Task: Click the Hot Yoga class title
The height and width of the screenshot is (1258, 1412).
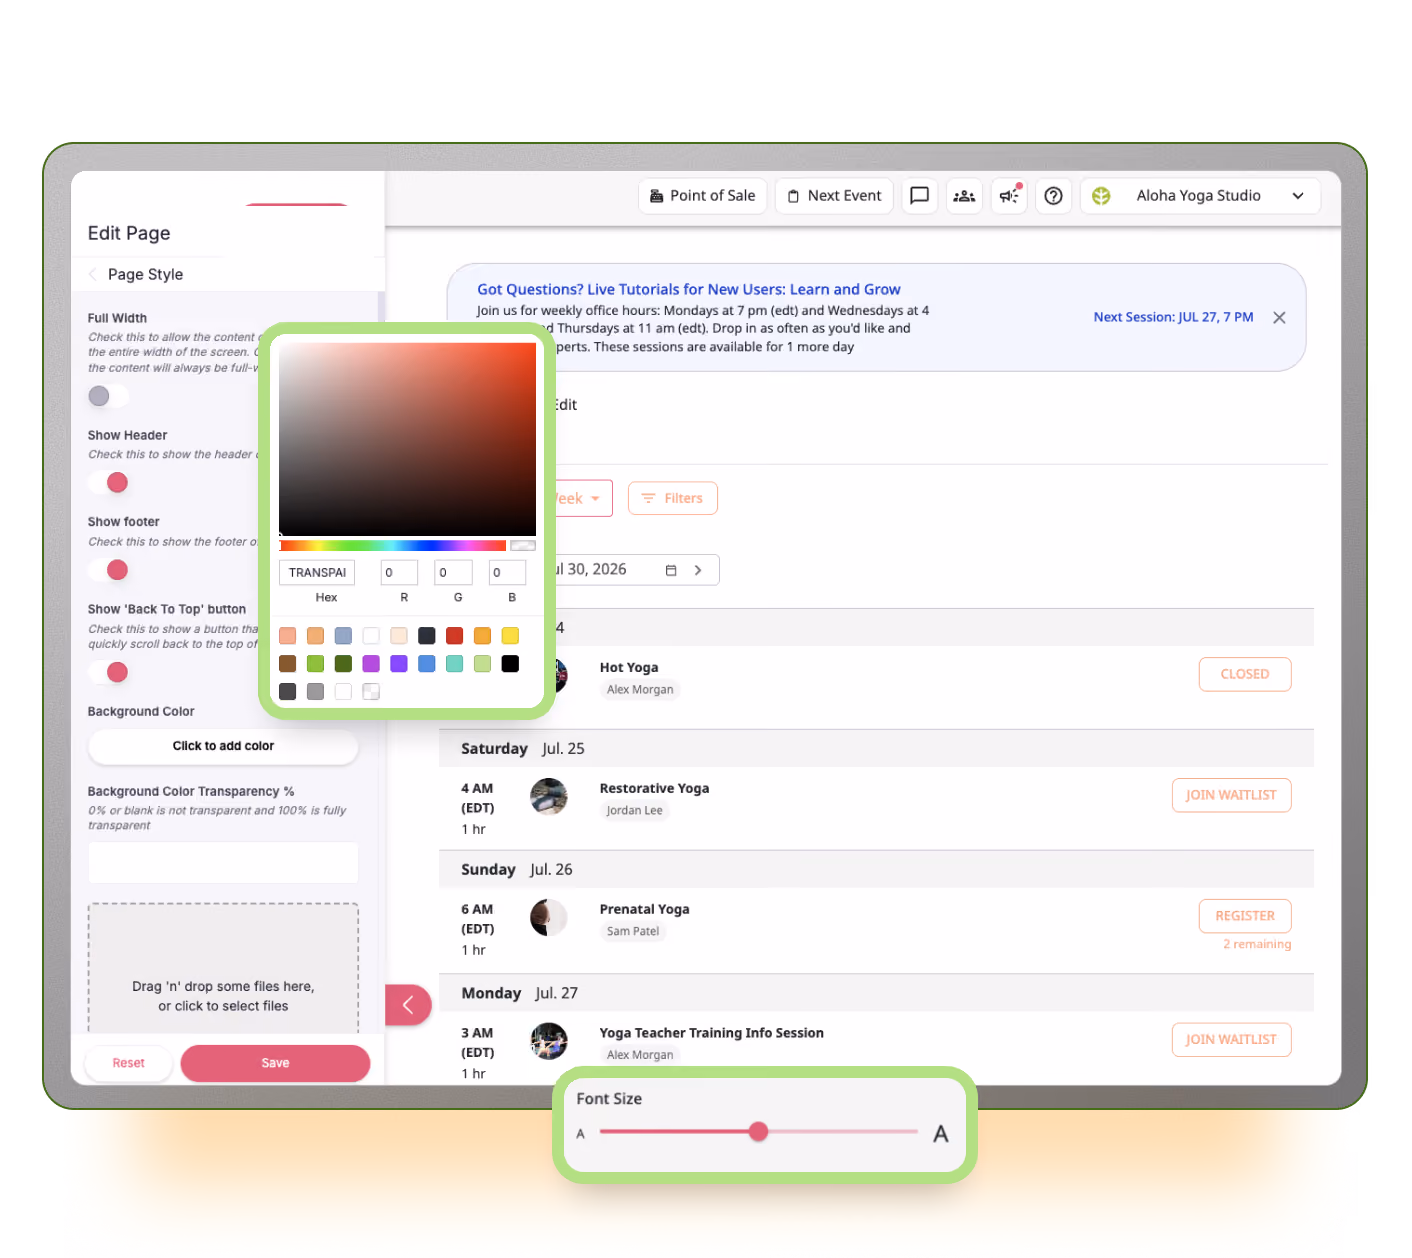Action: point(629,668)
